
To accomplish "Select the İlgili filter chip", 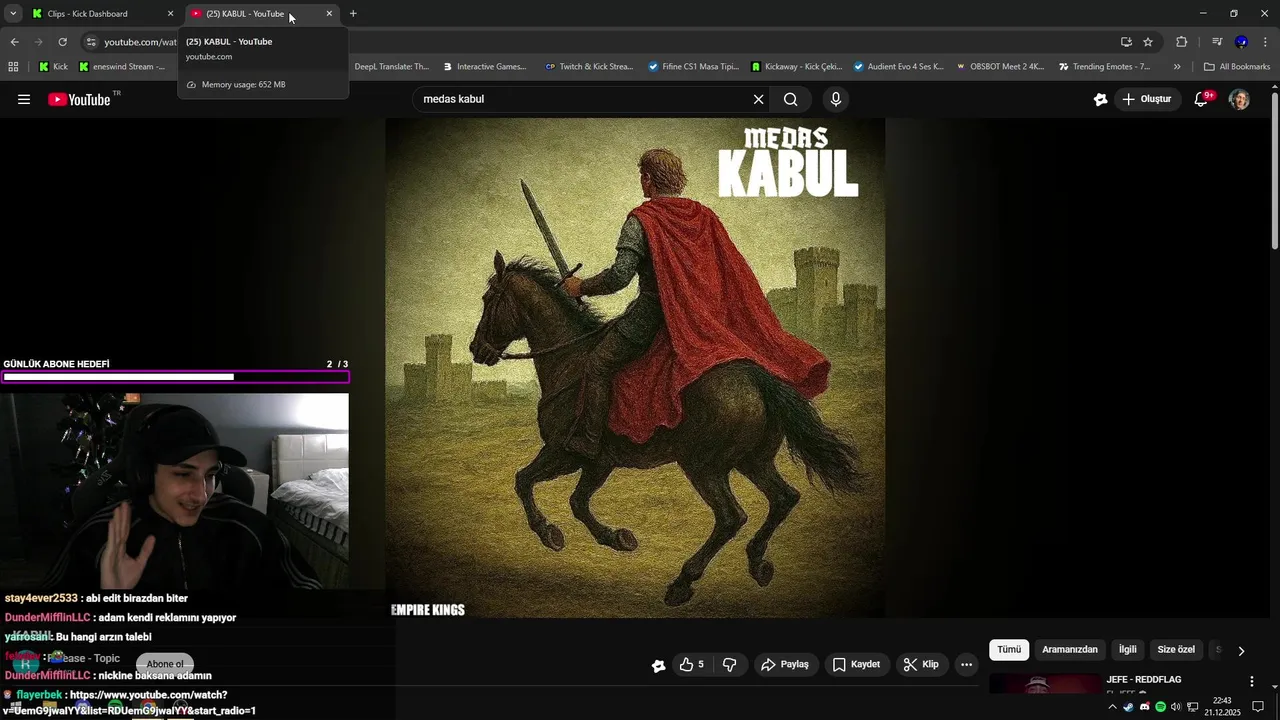I will [1128, 650].
